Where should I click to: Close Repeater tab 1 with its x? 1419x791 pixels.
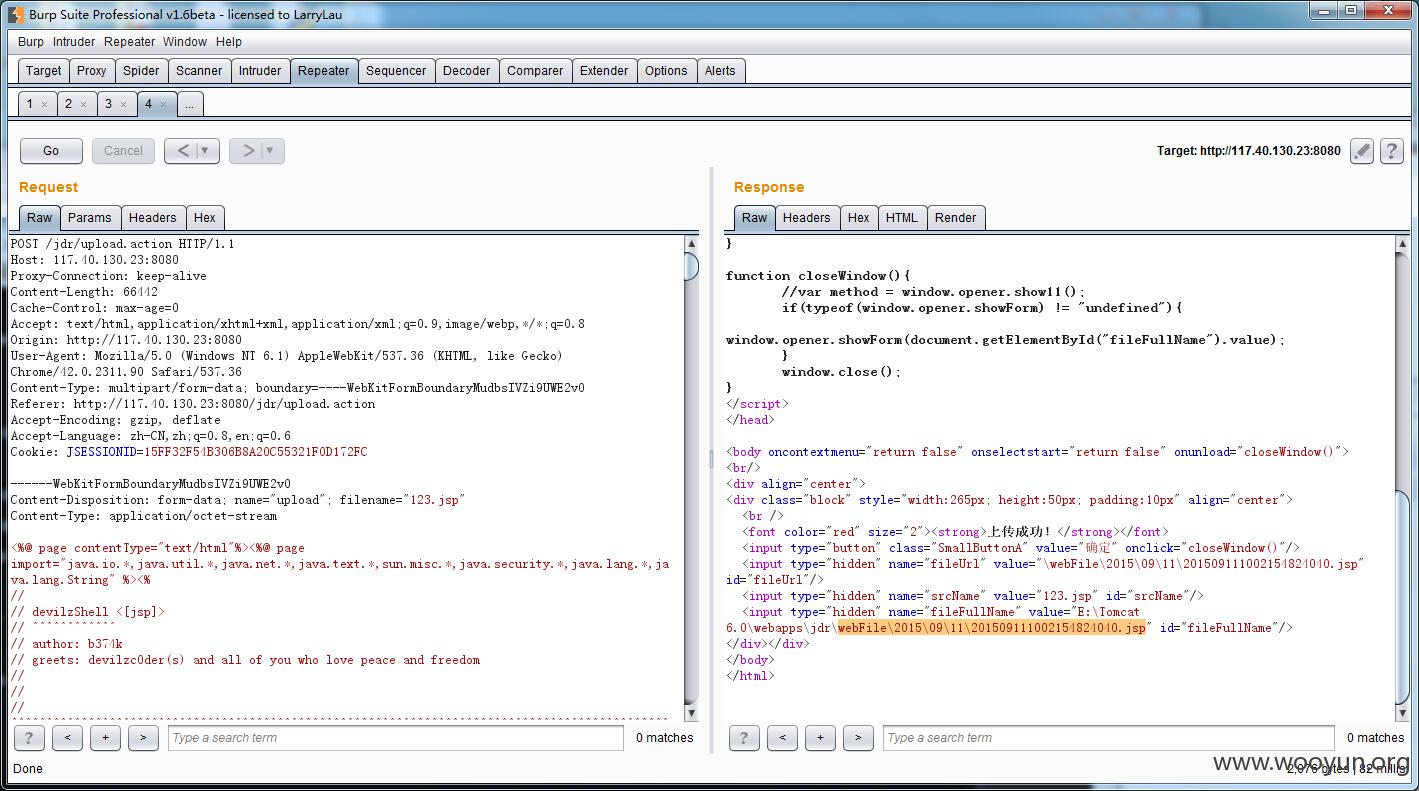44,104
